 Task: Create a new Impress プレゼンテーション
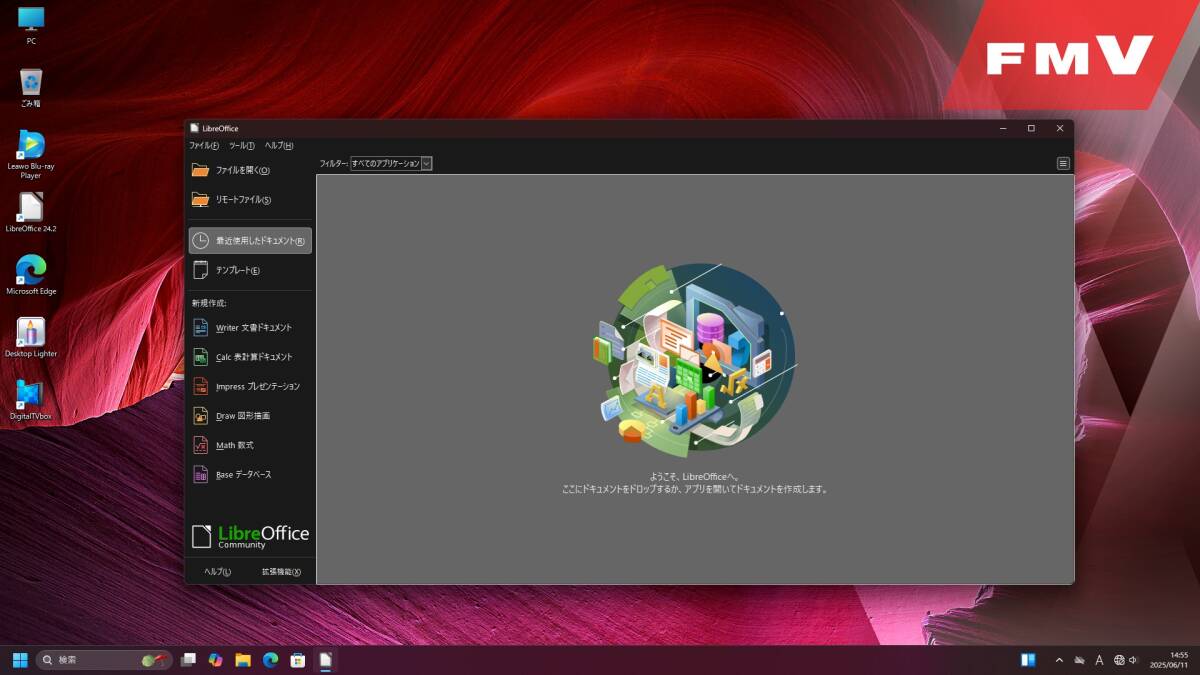tap(250, 386)
